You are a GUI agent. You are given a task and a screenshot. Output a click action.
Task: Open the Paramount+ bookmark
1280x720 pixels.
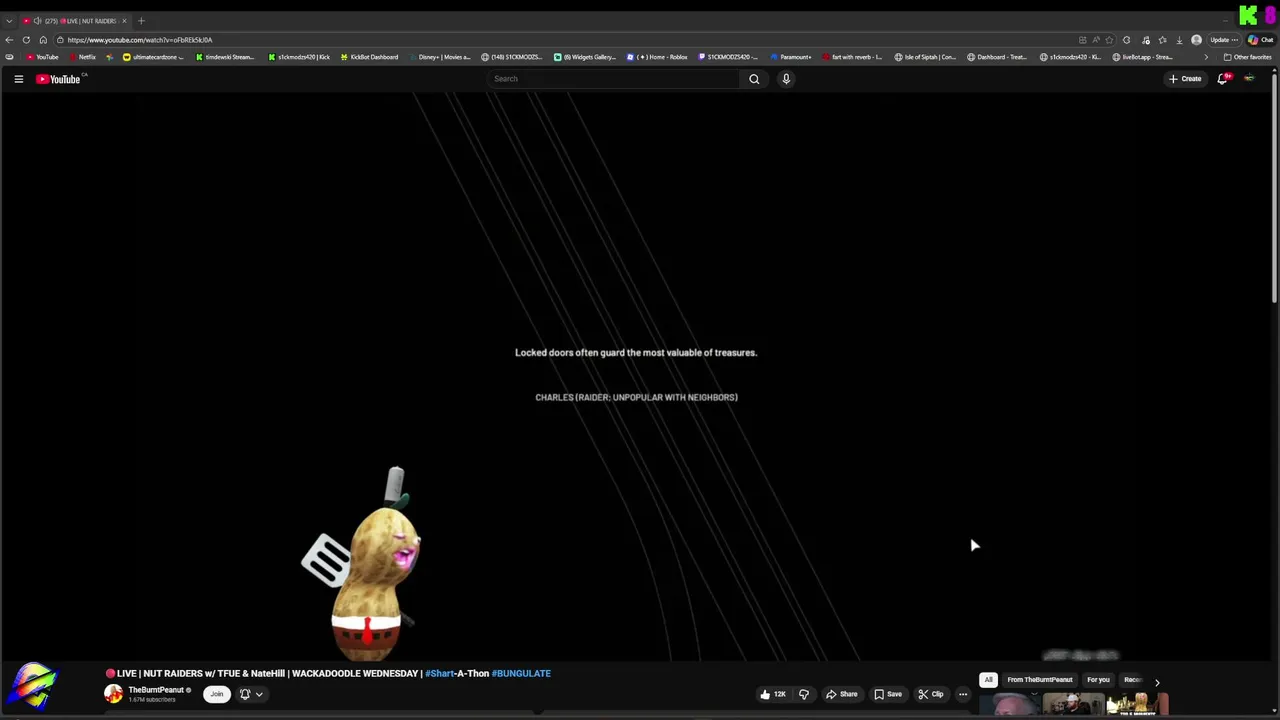pyautogui.click(x=790, y=57)
